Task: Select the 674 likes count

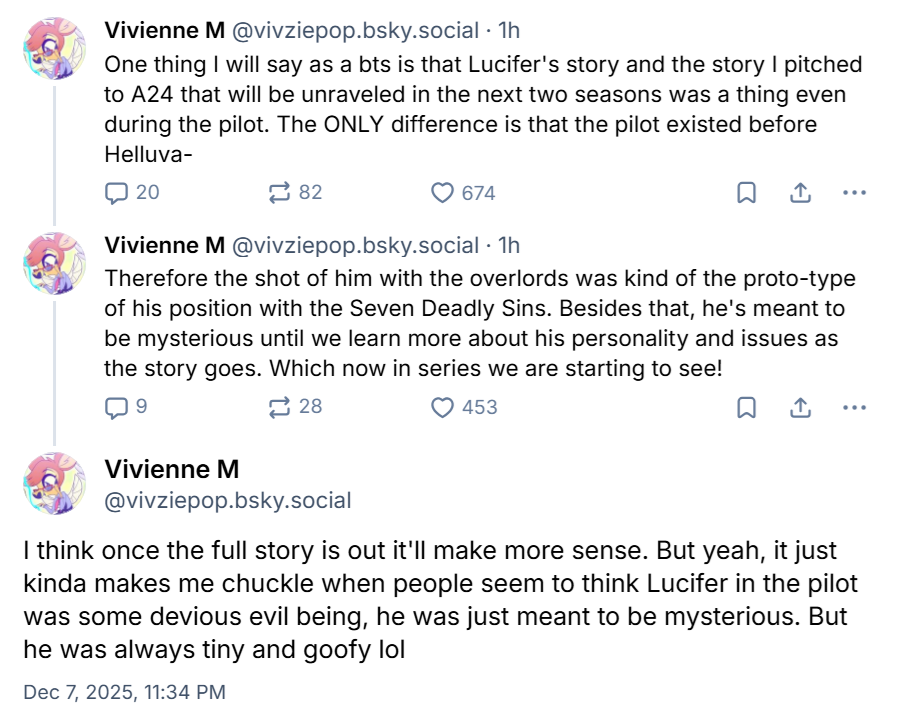Action: point(477,192)
